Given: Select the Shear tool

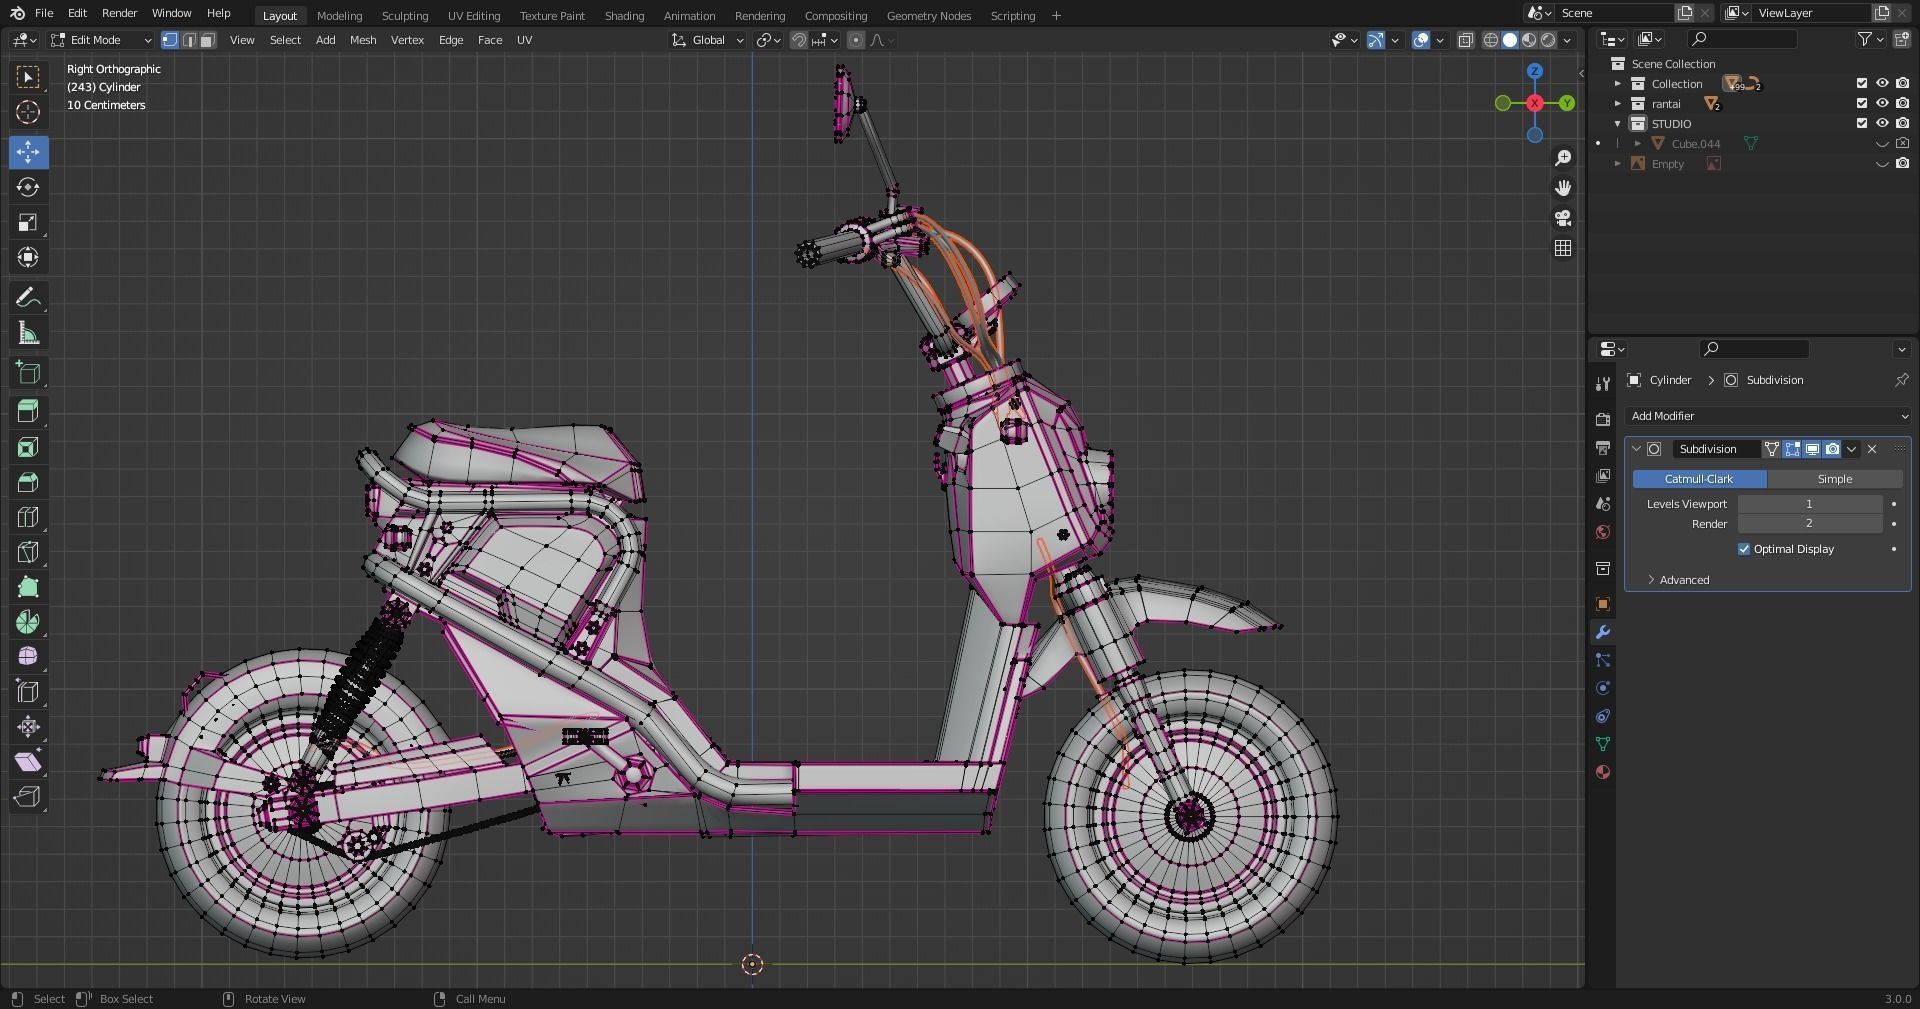Looking at the screenshot, I should [x=28, y=762].
